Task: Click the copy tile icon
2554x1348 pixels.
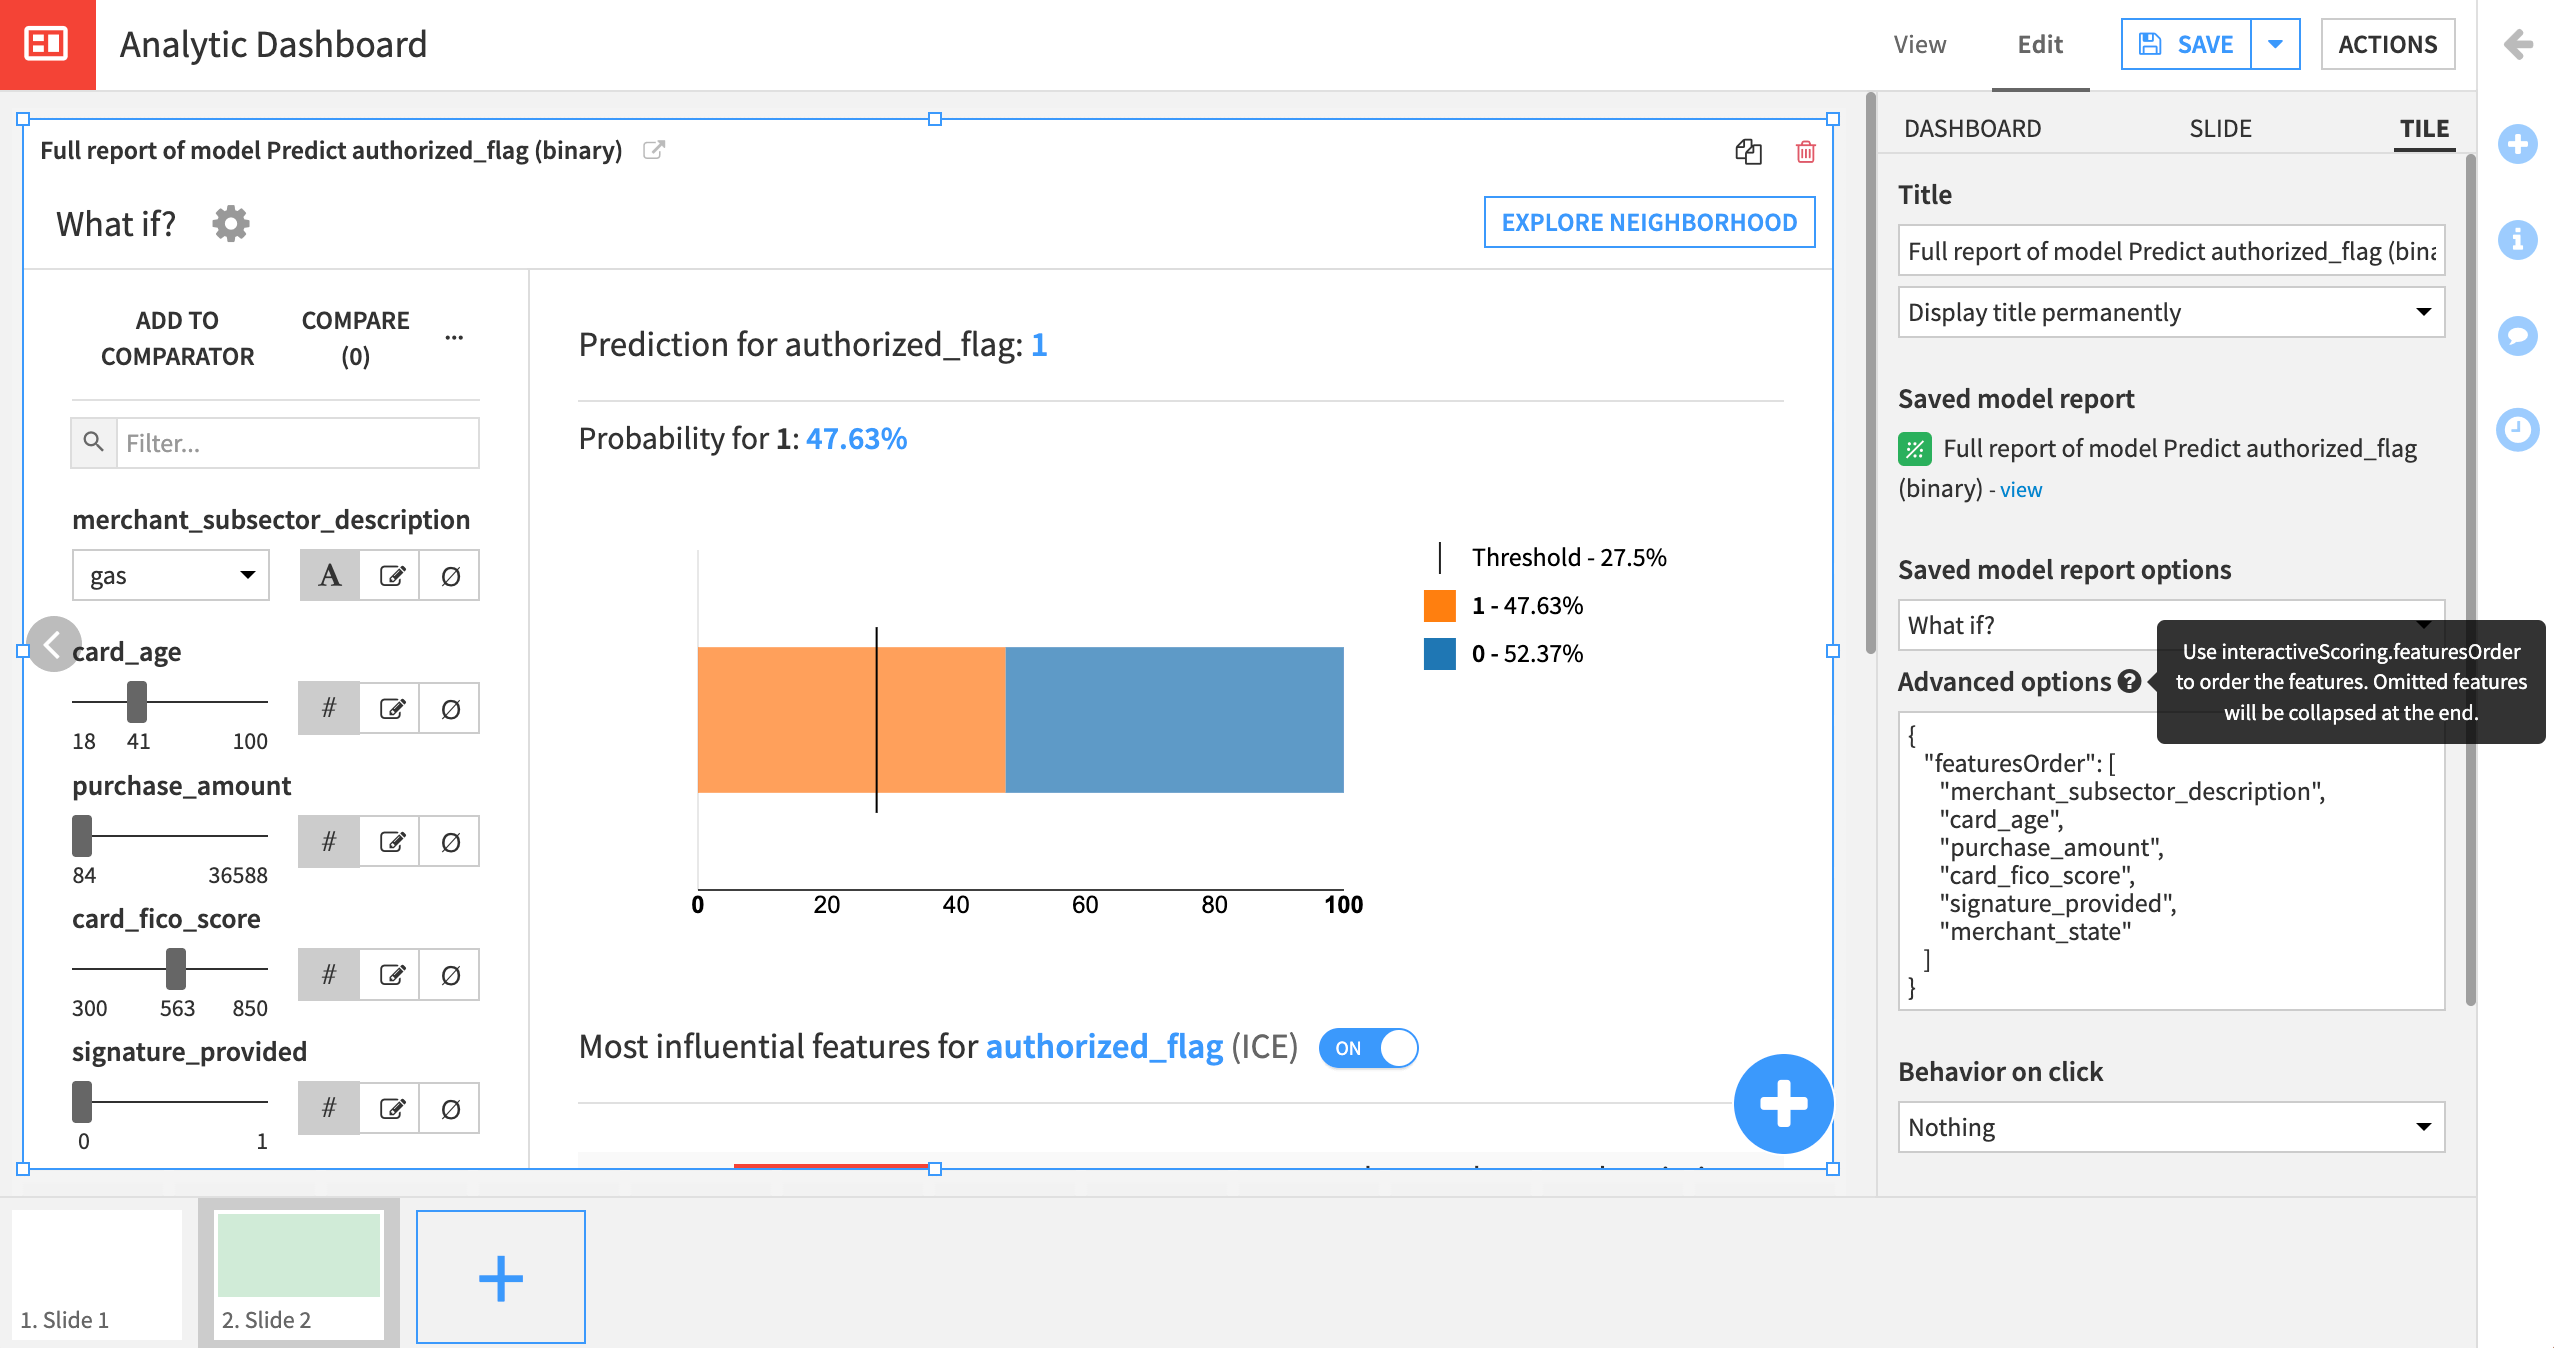Action: click(1748, 152)
